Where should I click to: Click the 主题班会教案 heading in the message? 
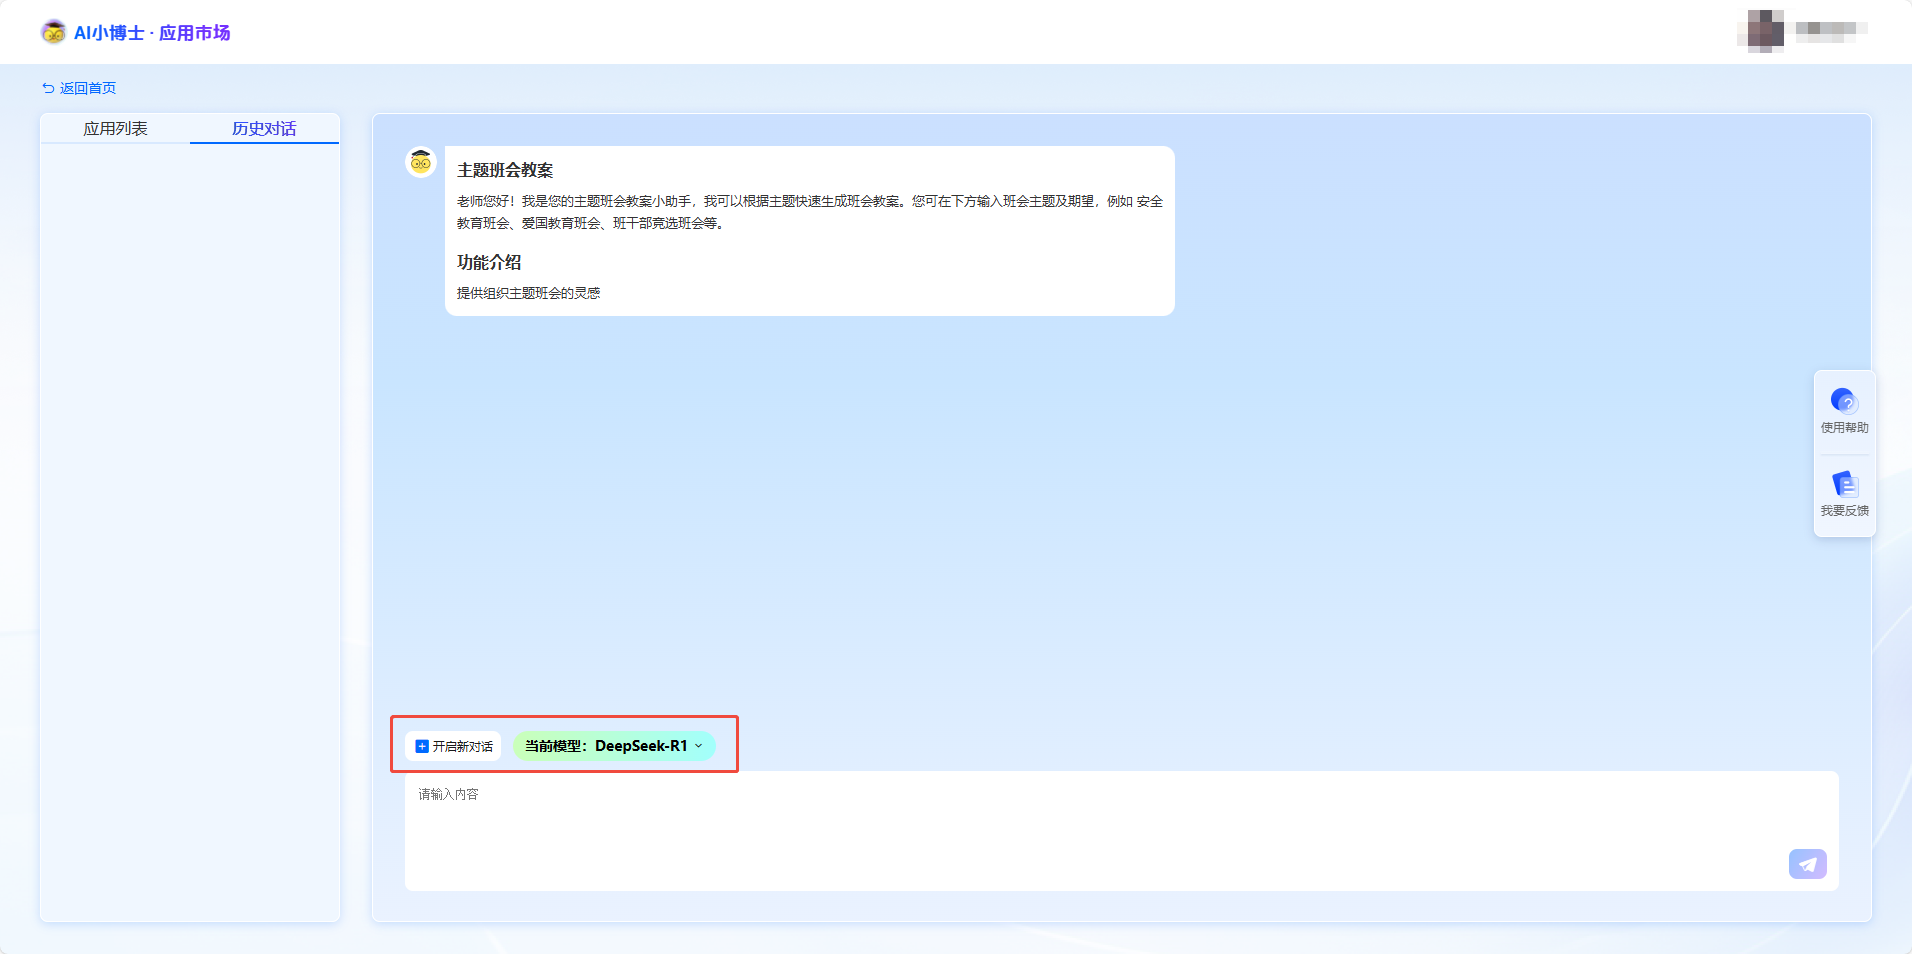(505, 170)
